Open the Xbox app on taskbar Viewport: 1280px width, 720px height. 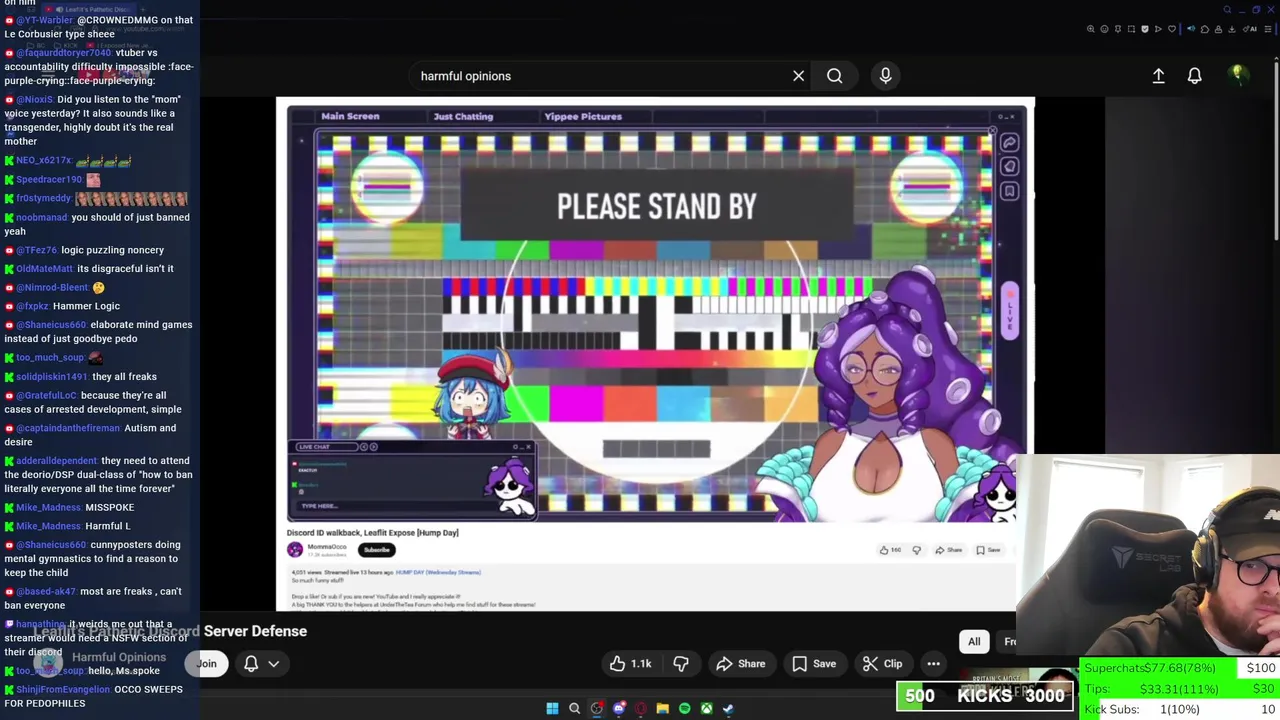point(706,708)
